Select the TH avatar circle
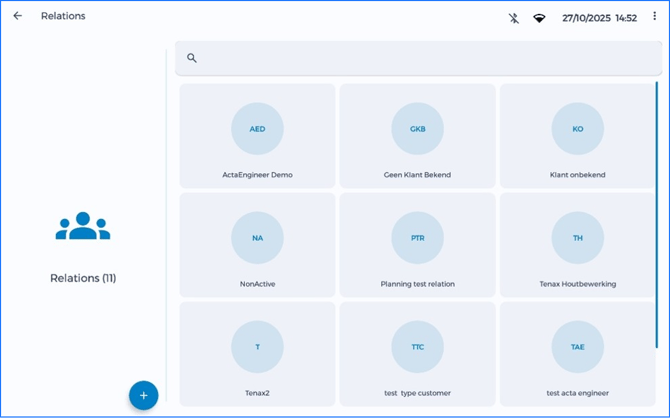Viewport: 670px width, 418px height. (578, 238)
